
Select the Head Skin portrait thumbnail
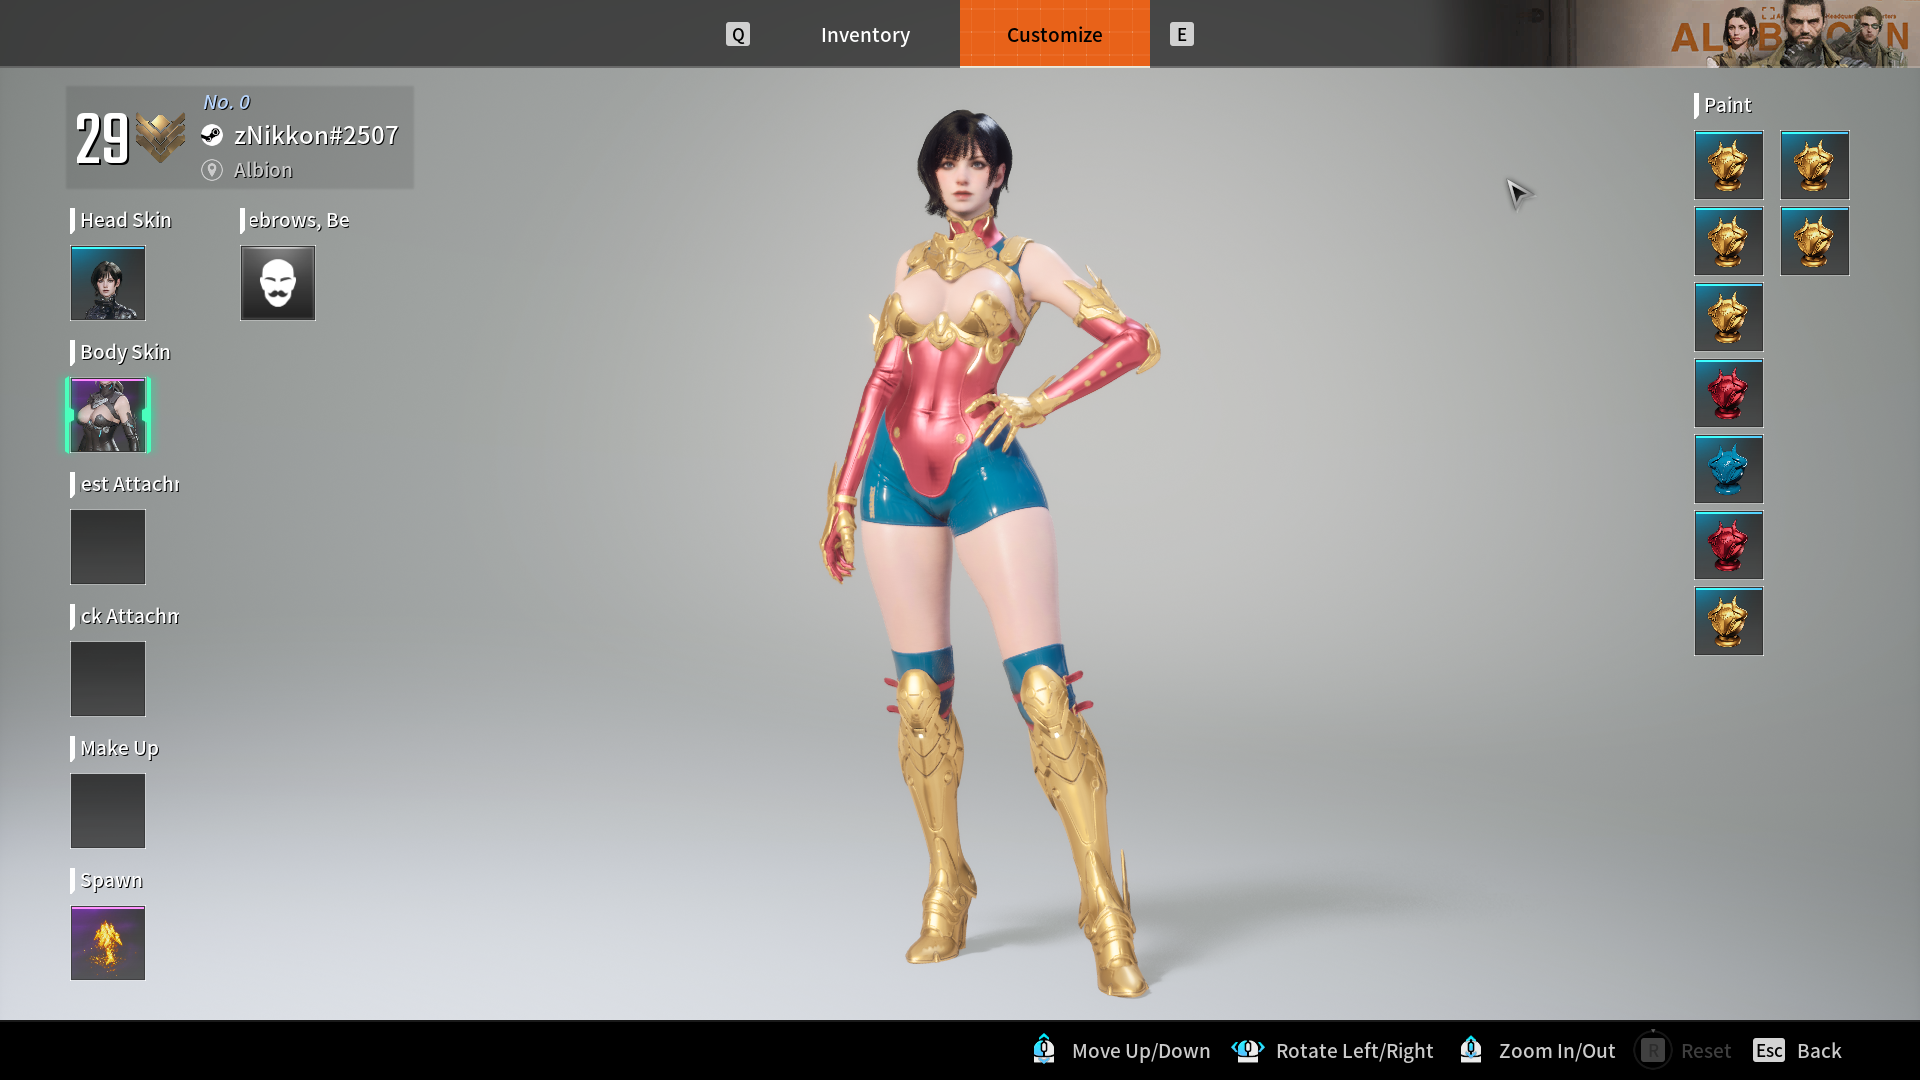pyautogui.click(x=108, y=283)
